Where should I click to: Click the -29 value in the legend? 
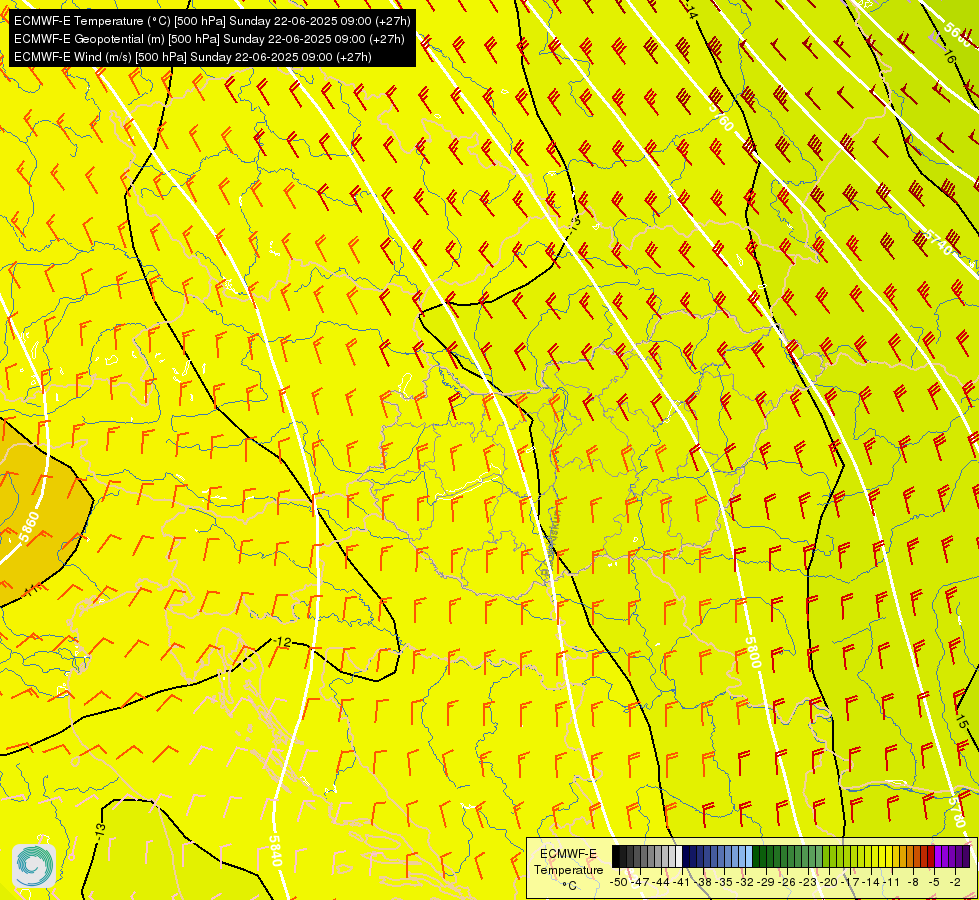coord(765,882)
